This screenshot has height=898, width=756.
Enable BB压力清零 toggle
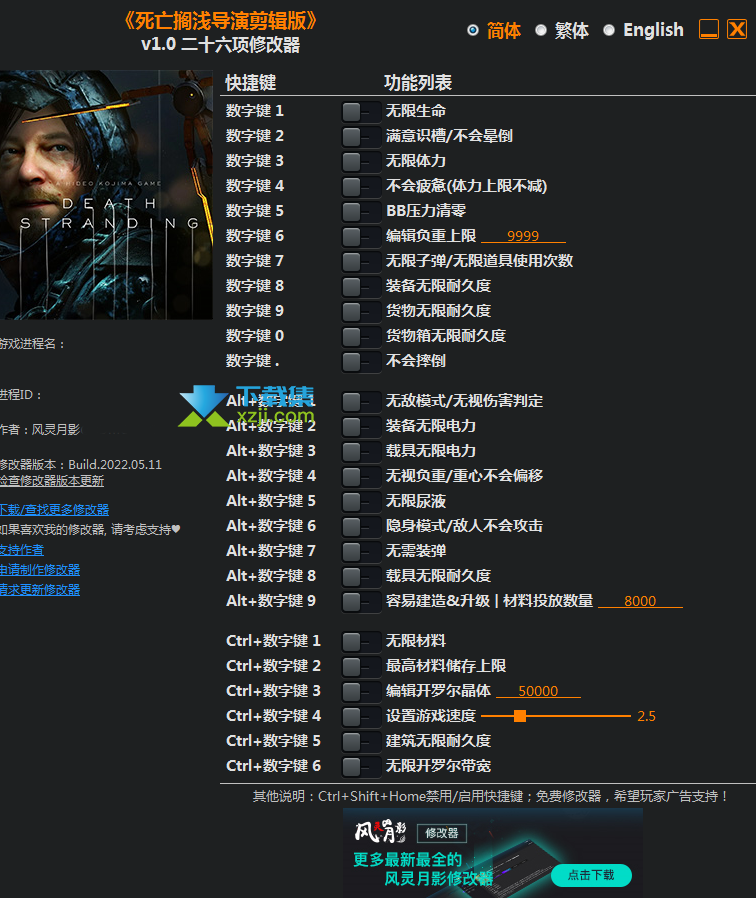point(361,212)
